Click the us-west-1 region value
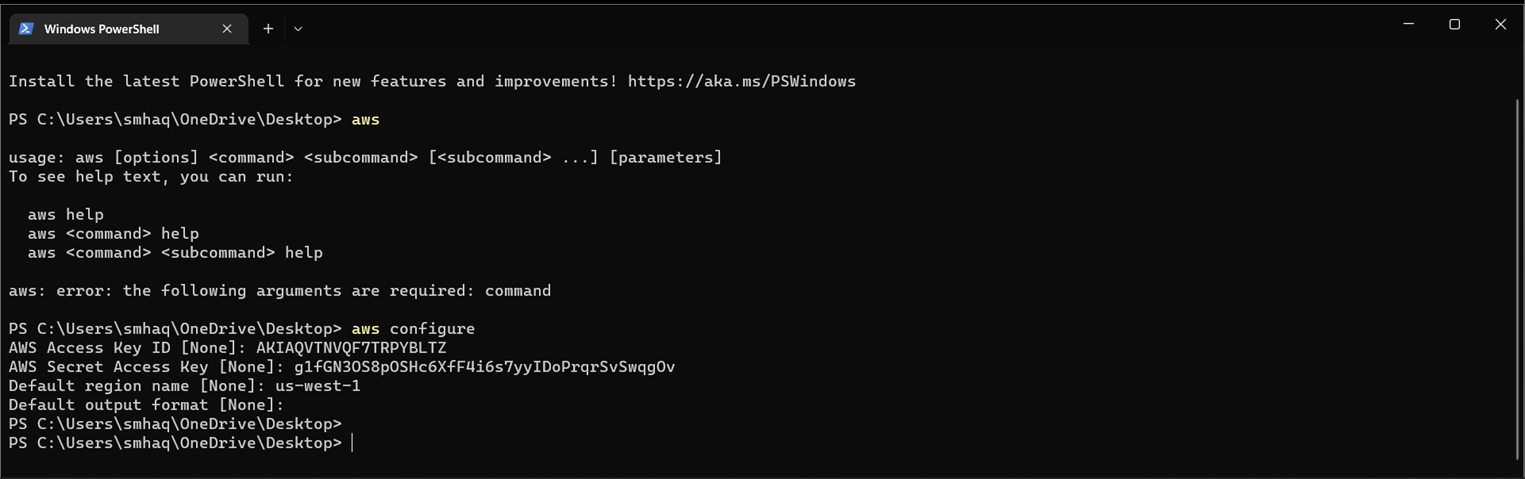Image resolution: width=1525 pixels, height=479 pixels. pyautogui.click(x=318, y=386)
